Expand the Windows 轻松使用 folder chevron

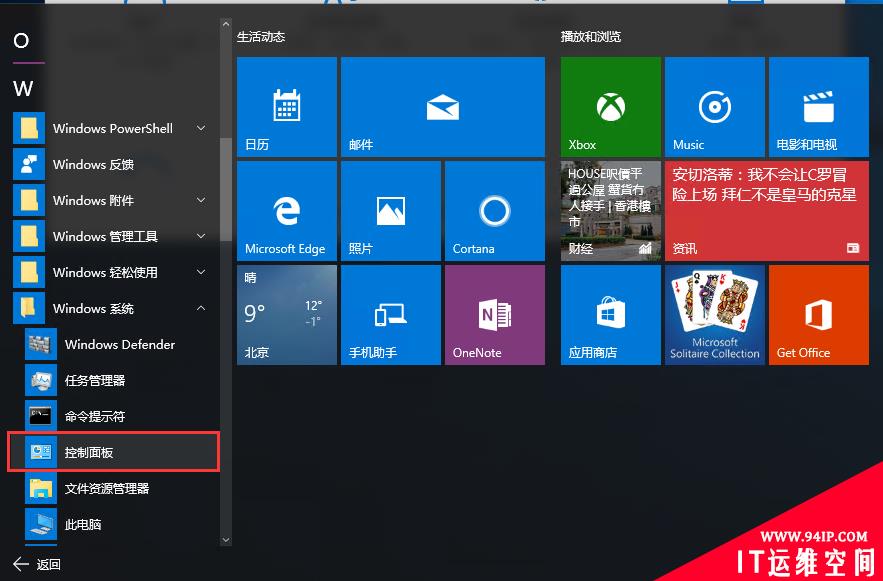click(x=201, y=272)
